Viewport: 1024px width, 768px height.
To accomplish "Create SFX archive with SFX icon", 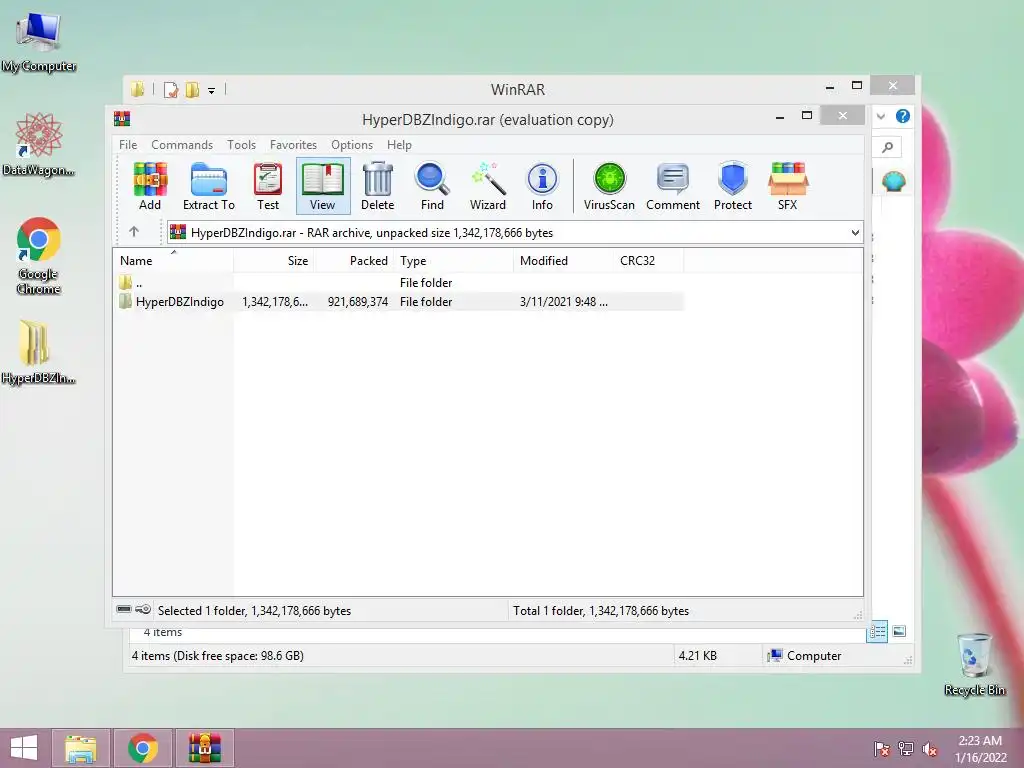I will coord(788,186).
